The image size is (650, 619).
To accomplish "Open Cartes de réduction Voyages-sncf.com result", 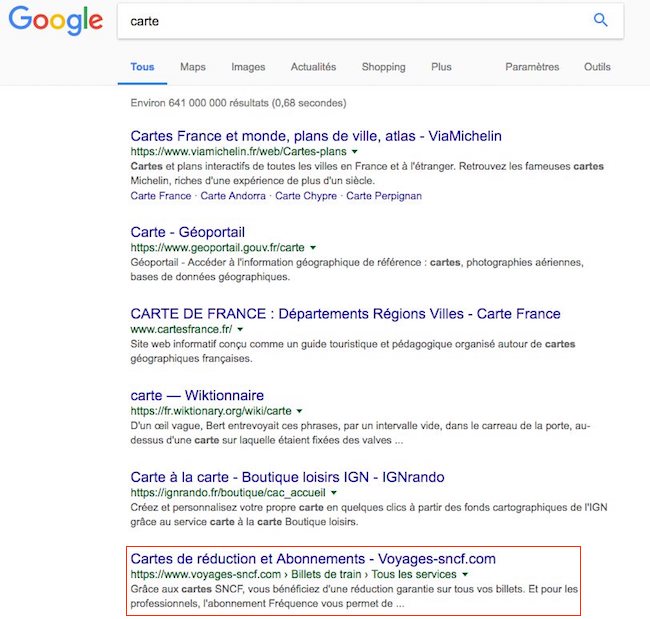I will [x=313, y=558].
